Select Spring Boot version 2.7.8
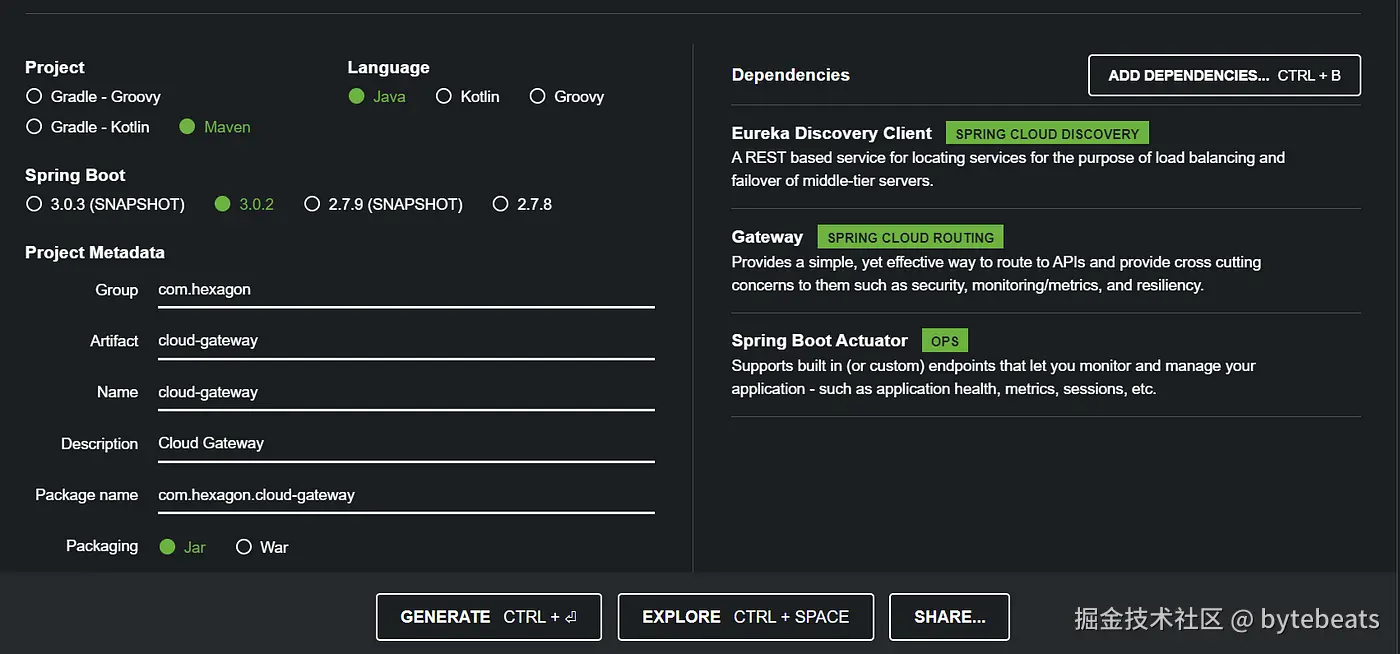 [x=501, y=204]
